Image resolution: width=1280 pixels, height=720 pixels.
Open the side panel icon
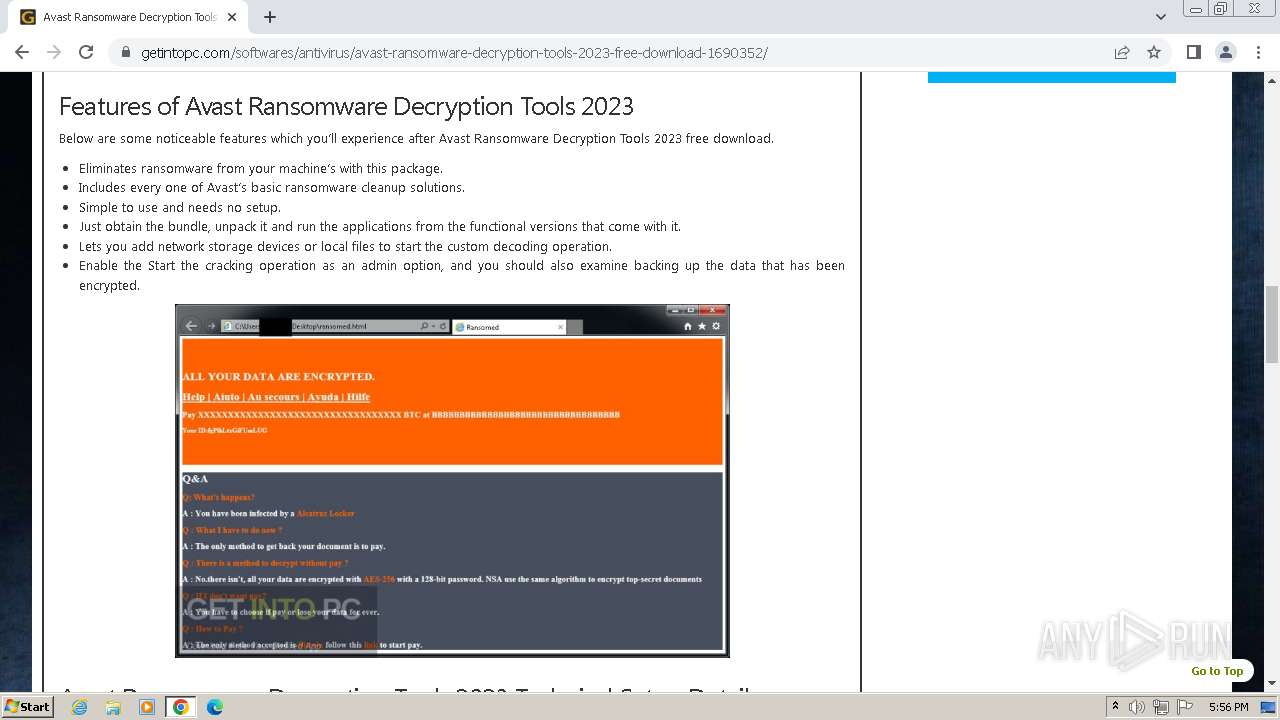(x=1194, y=52)
